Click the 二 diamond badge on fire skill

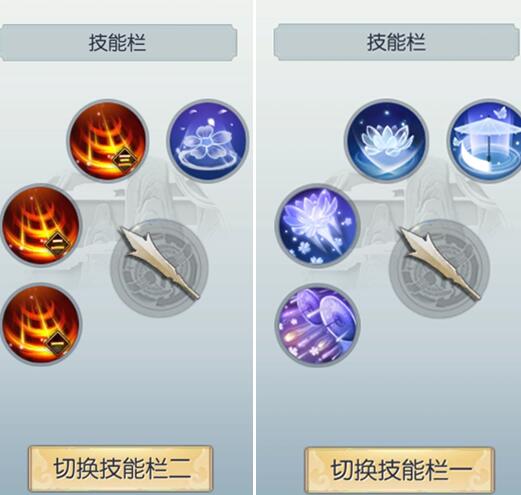pyautogui.click(x=57, y=241)
